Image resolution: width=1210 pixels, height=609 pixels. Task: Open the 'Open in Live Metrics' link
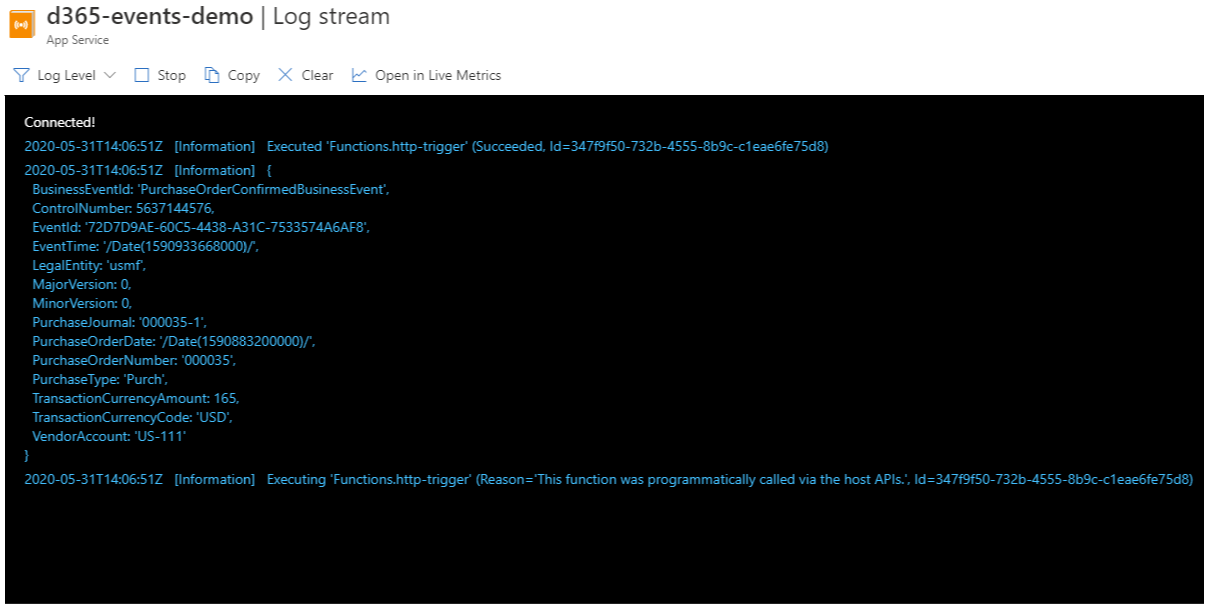click(x=437, y=75)
